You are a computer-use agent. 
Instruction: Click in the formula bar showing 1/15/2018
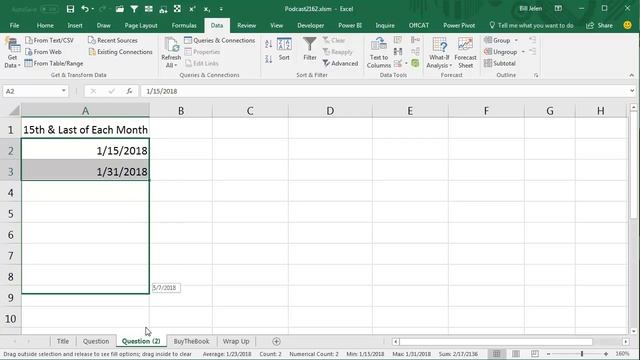click(384, 91)
